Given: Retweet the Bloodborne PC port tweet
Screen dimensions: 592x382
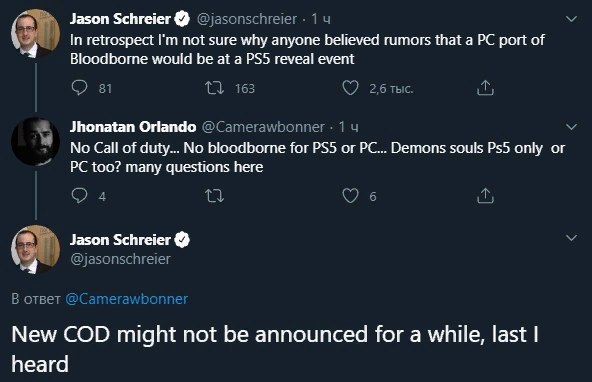Looking at the screenshot, I should [214, 88].
